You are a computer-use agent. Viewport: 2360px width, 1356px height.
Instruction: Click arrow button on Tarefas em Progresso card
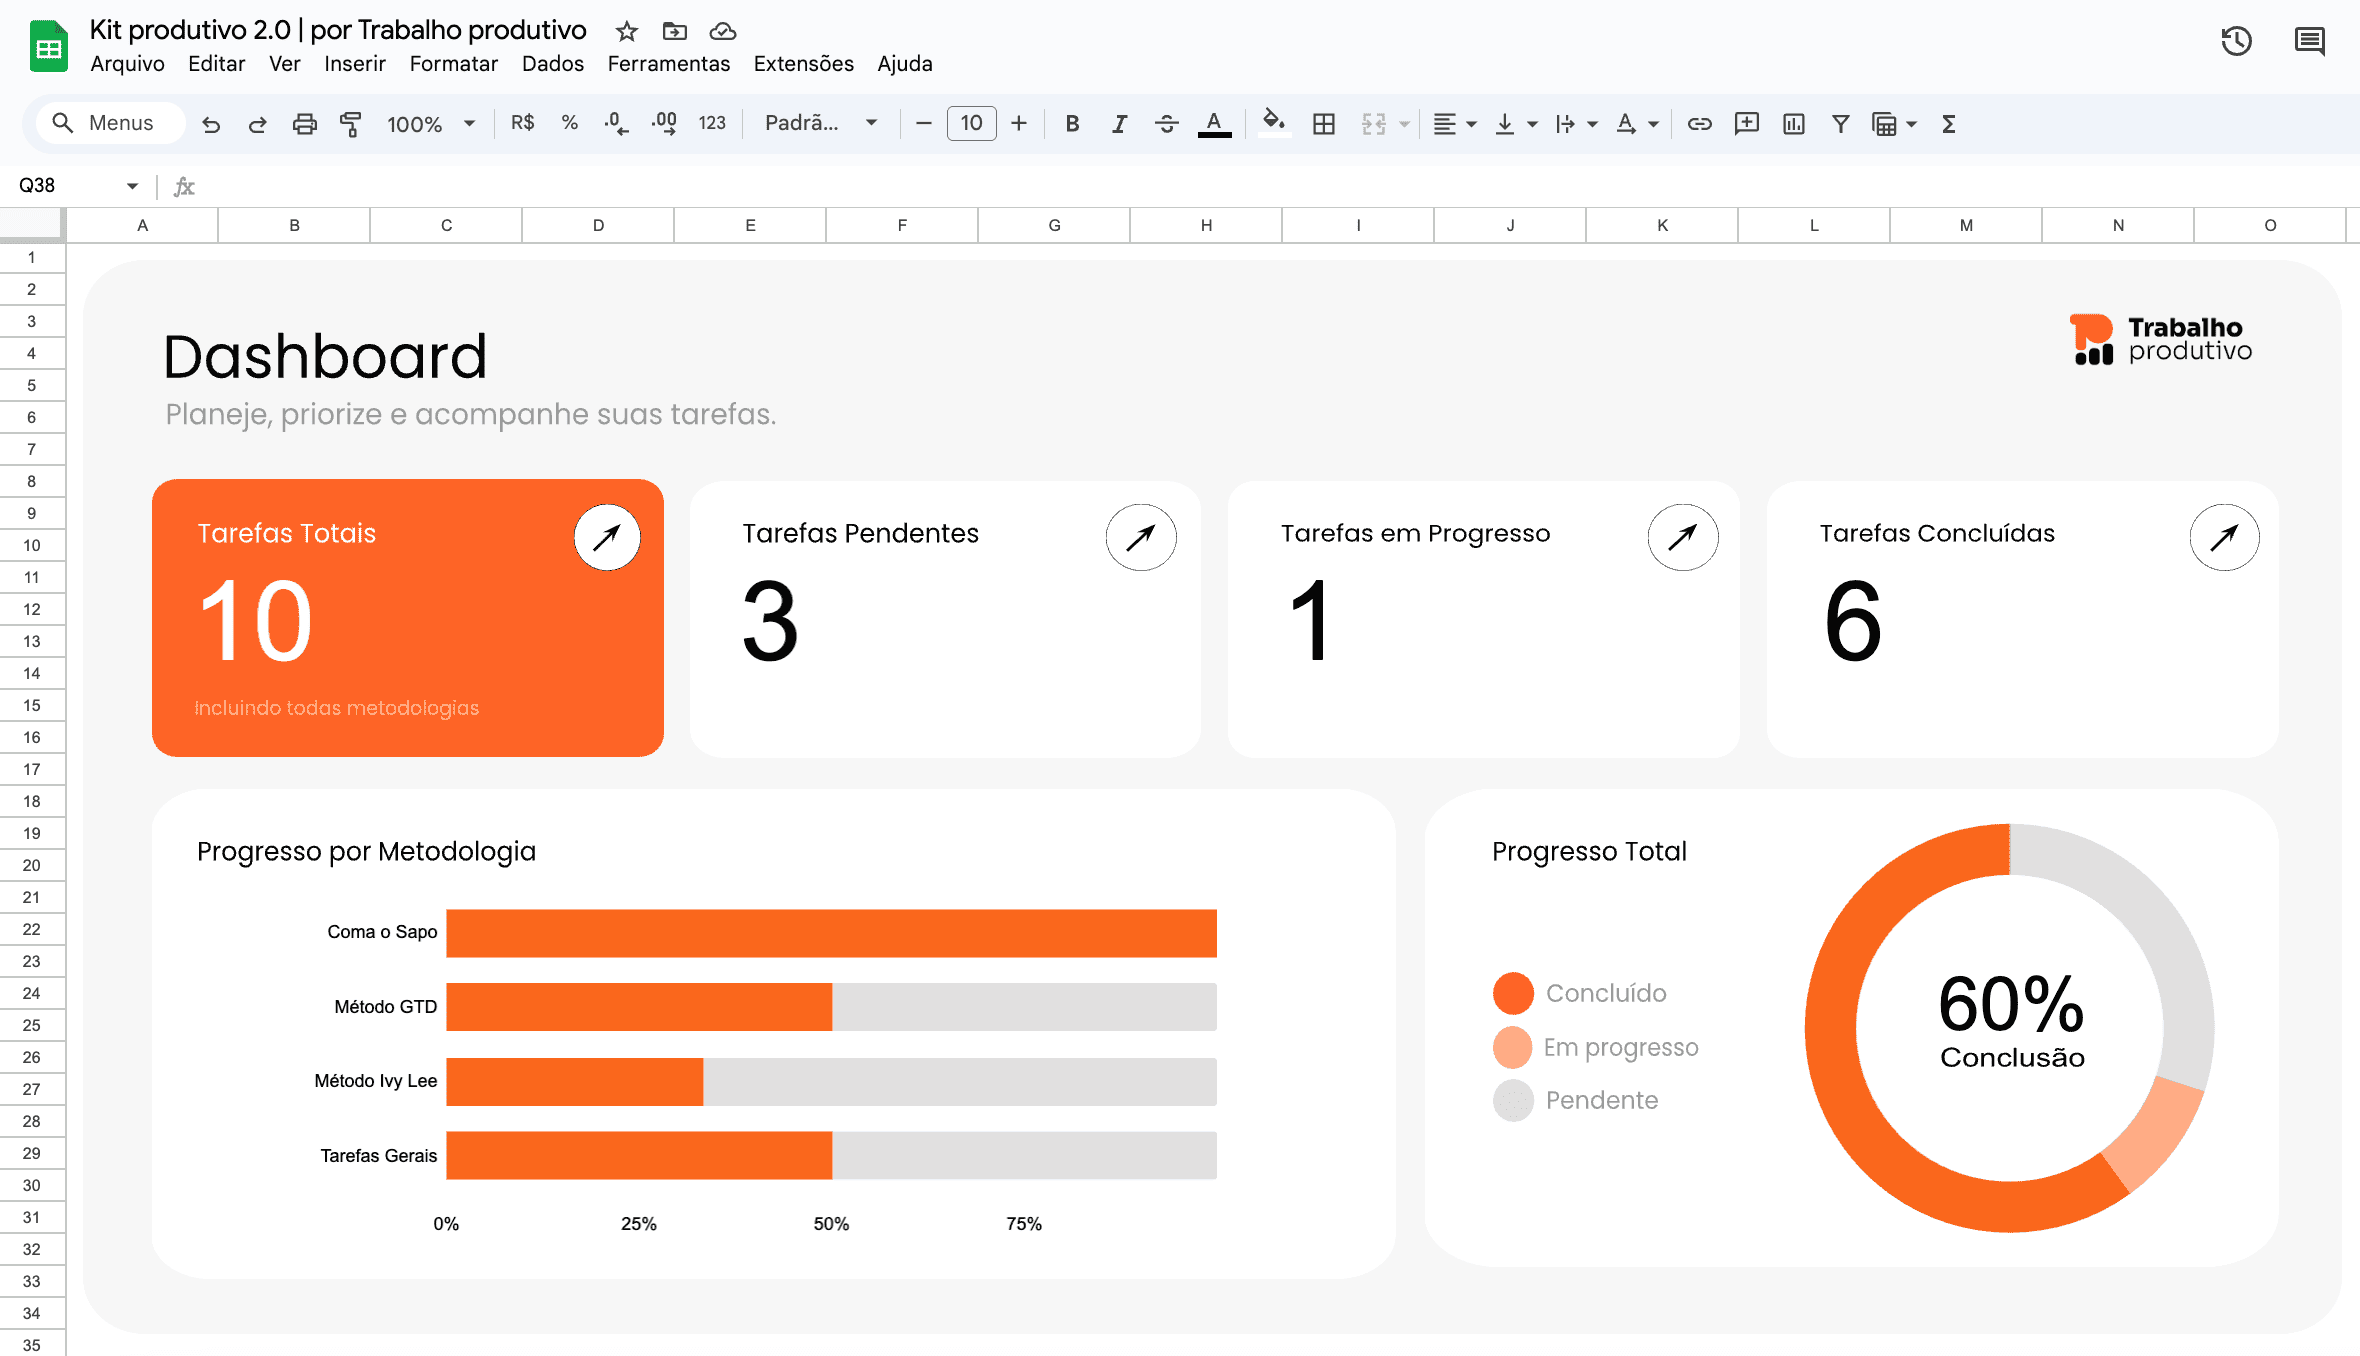click(1683, 537)
